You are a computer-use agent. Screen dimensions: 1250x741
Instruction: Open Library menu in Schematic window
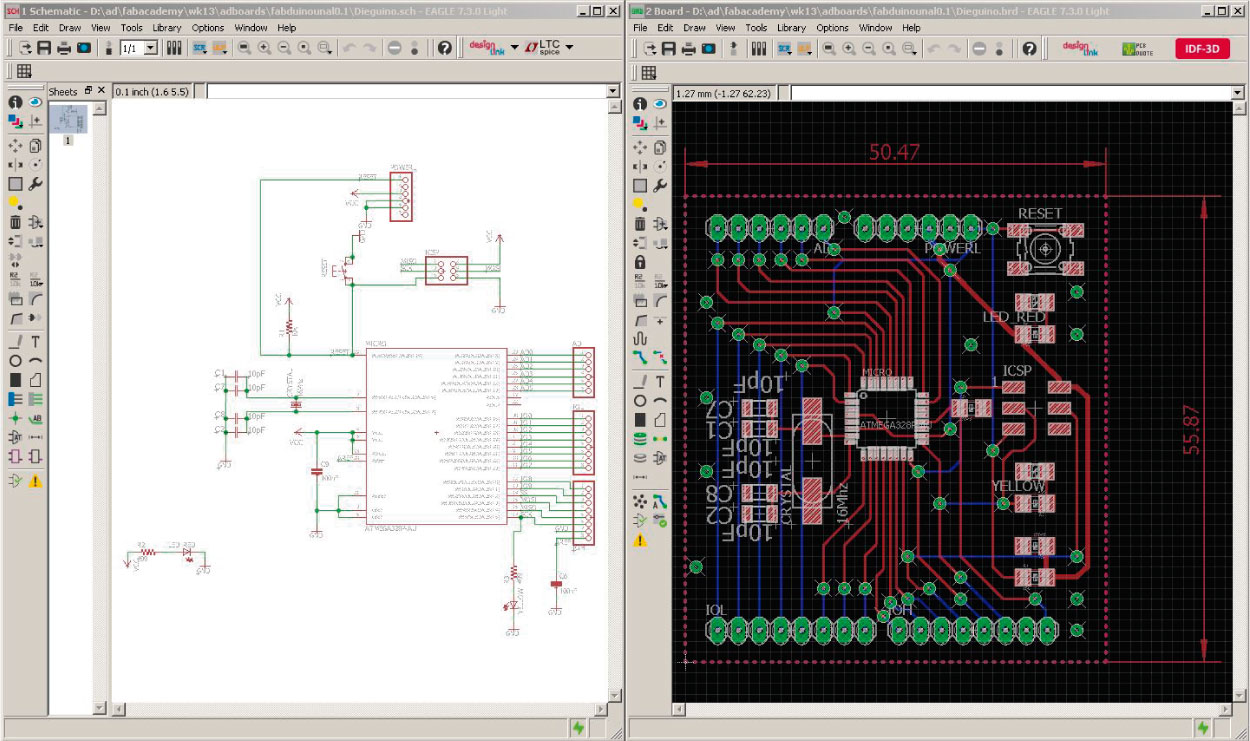tap(167, 28)
